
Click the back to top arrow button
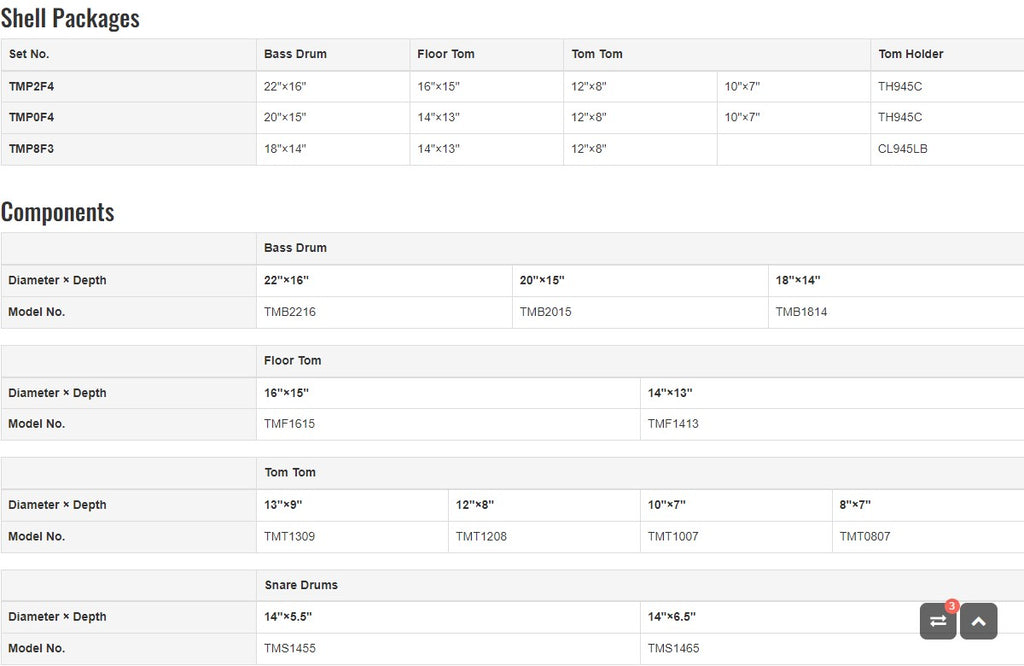[978, 621]
